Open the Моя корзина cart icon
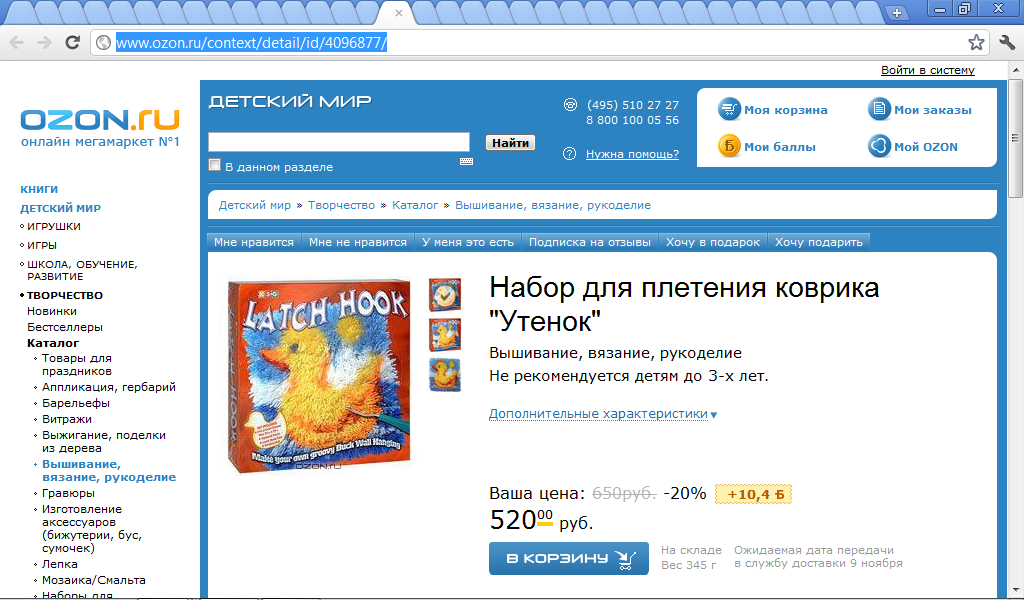 (x=729, y=109)
